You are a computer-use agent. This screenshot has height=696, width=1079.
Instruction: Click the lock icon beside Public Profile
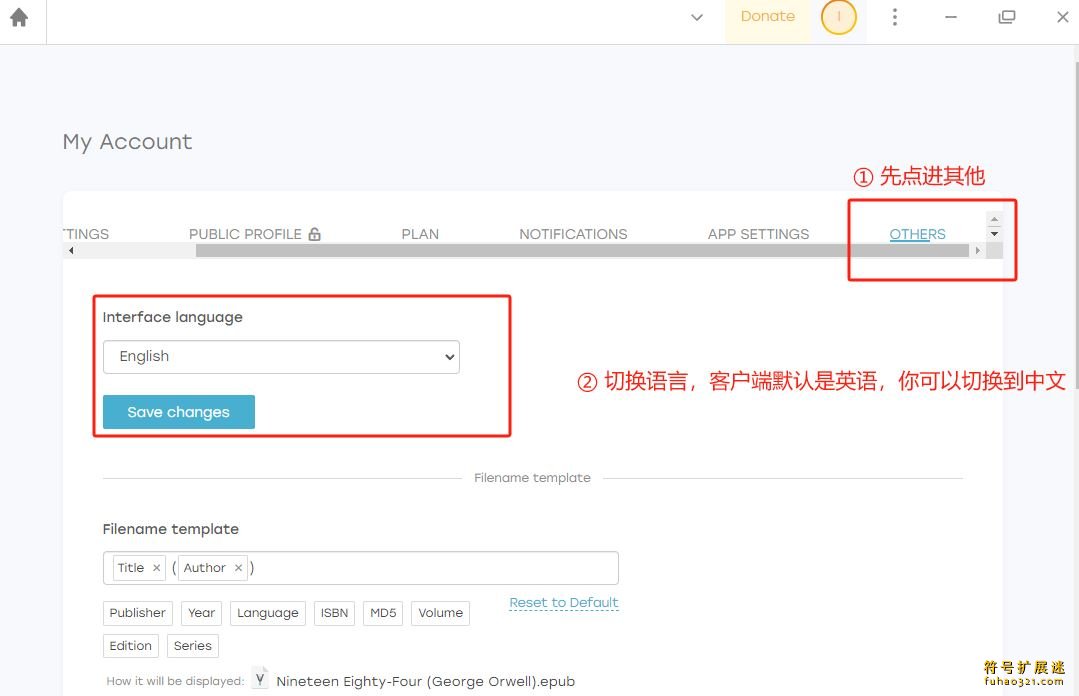click(x=314, y=234)
